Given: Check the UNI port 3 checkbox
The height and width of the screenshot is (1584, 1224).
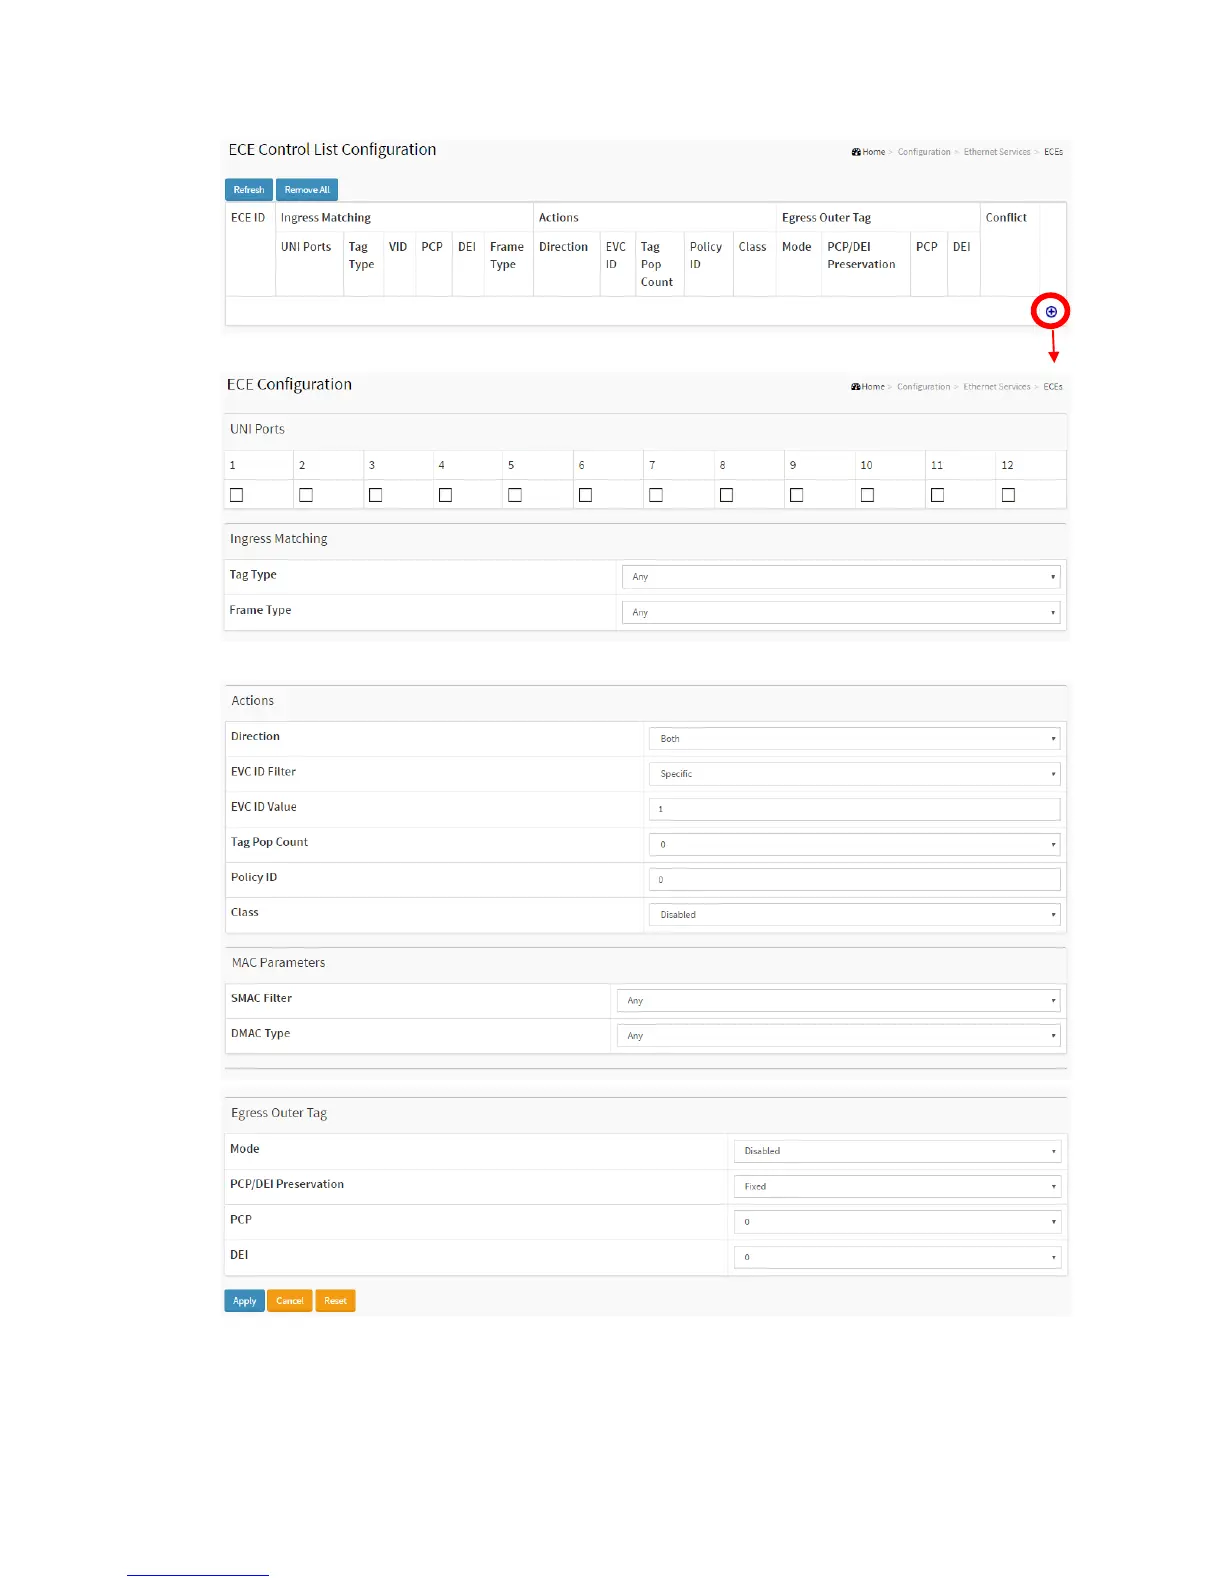Looking at the screenshot, I should [376, 495].
